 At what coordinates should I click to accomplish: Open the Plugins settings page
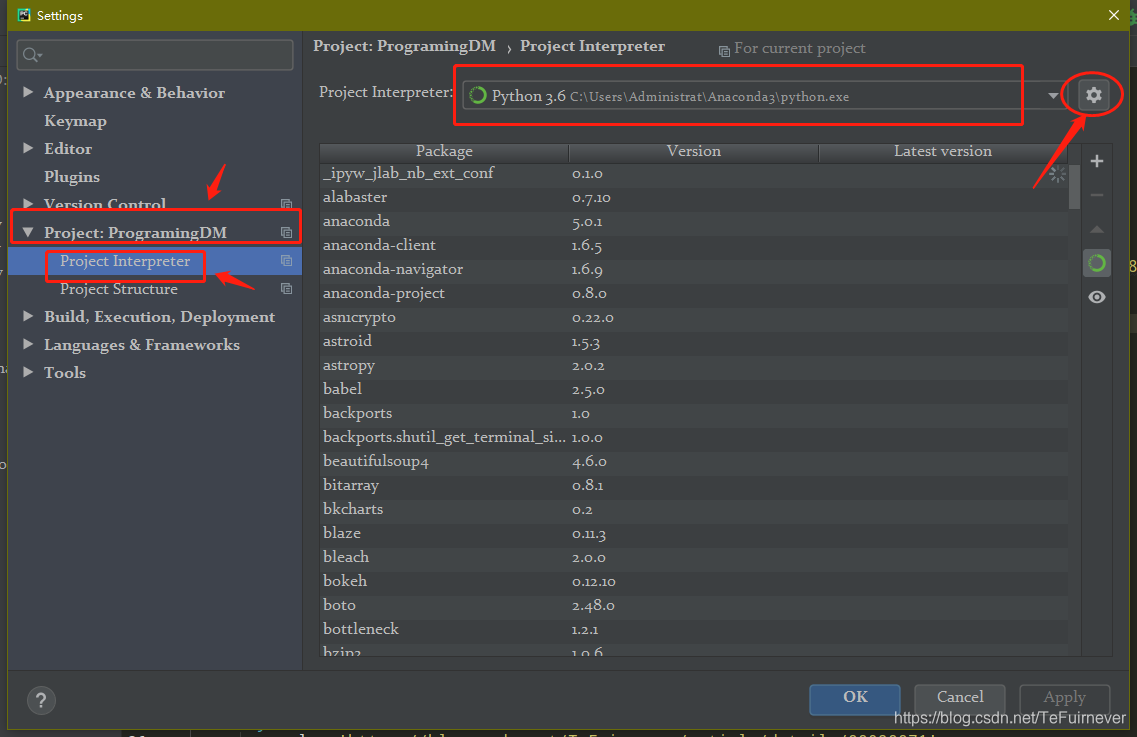coord(72,176)
